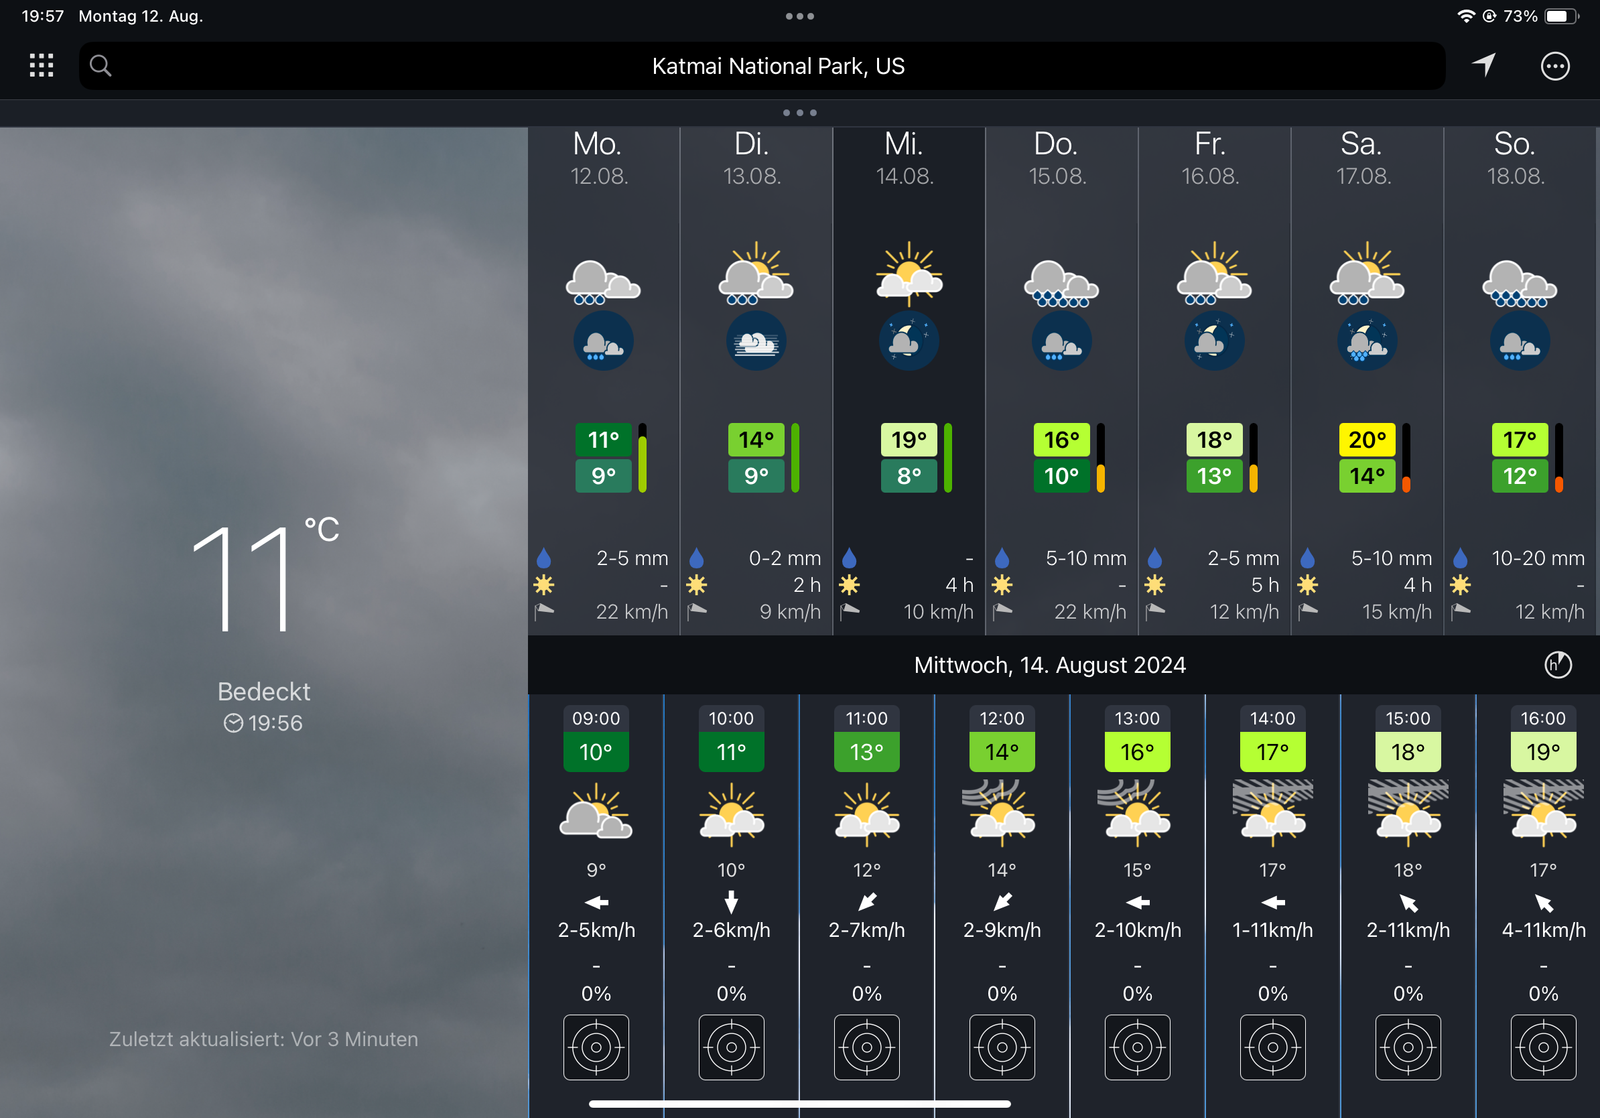Tap the 16:00 hourly weather icon
Image resolution: width=1600 pixels, height=1118 pixels.
coord(1543,811)
